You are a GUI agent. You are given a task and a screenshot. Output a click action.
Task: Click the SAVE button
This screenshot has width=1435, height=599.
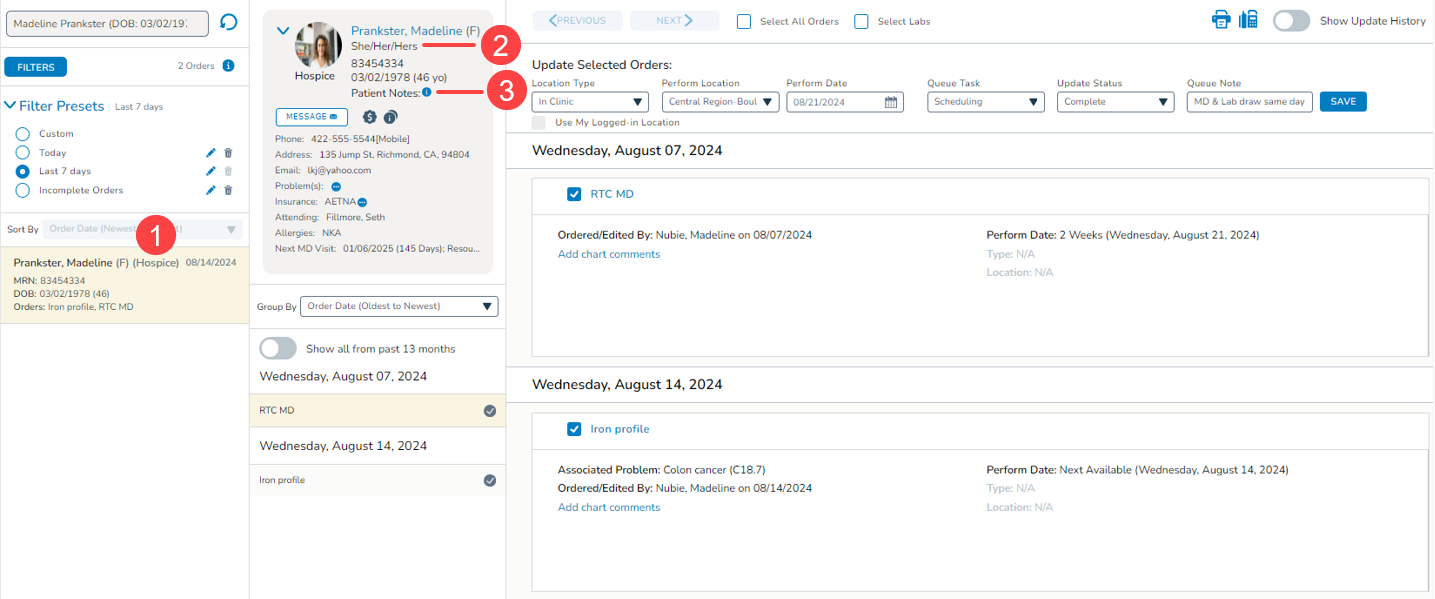click(x=1342, y=102)
